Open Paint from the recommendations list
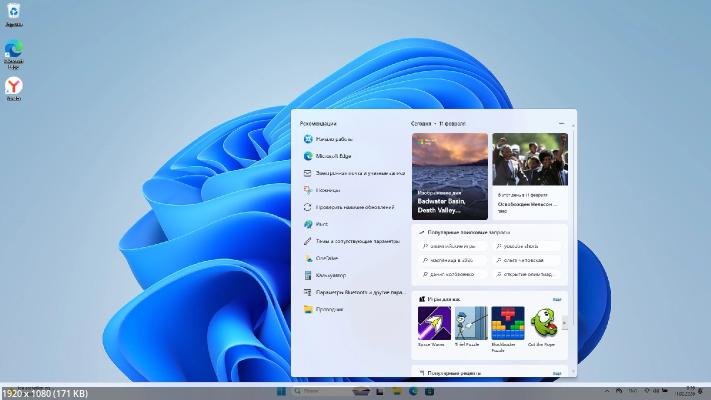This screenshot has width=711, height=400. (x=322, y=224)
